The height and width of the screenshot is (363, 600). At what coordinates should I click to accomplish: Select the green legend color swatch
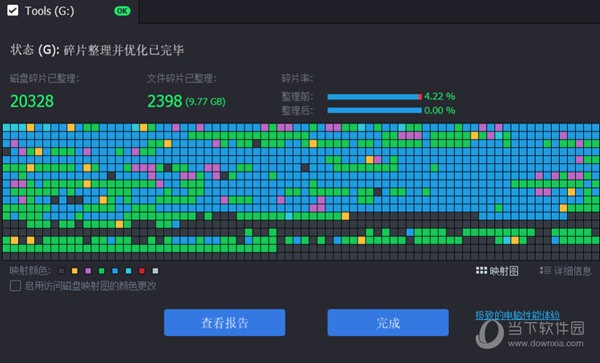click(101, 271)
